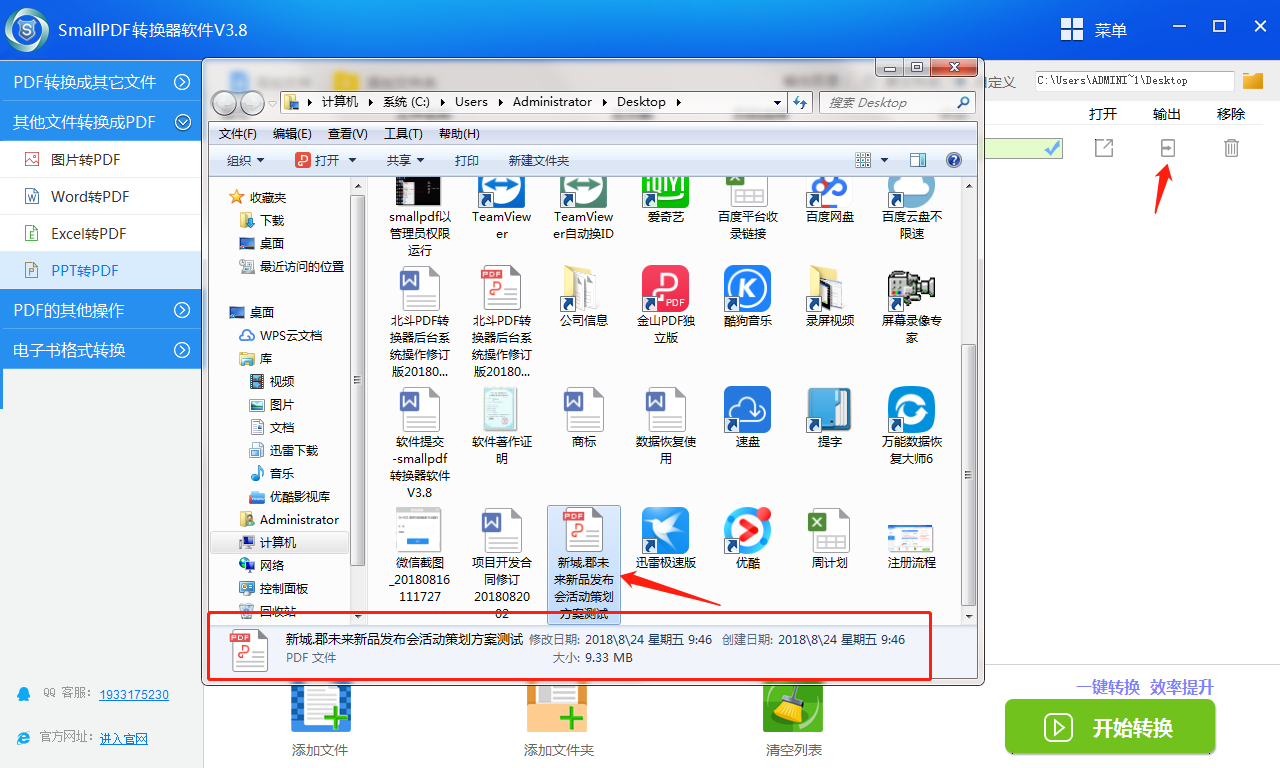Image resolution: width=1280 pixels, height=768 pixels.
Task: Click the trash remove icon in SmallPDF list
Action: click(x=1231, y=148)
